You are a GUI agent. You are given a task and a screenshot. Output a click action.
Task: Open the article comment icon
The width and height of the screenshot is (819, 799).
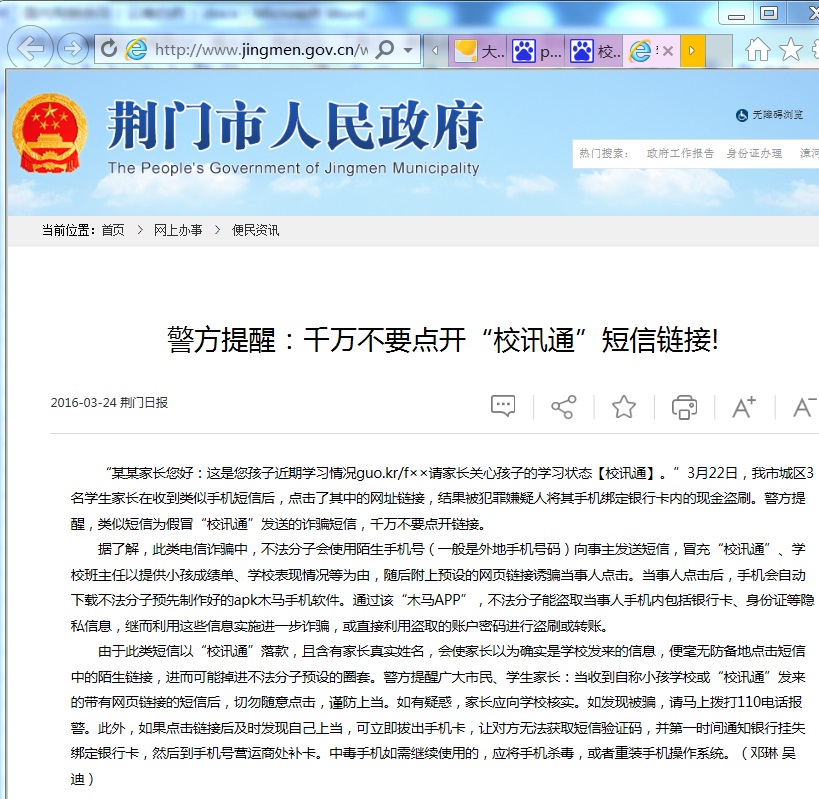coord(503,406)
